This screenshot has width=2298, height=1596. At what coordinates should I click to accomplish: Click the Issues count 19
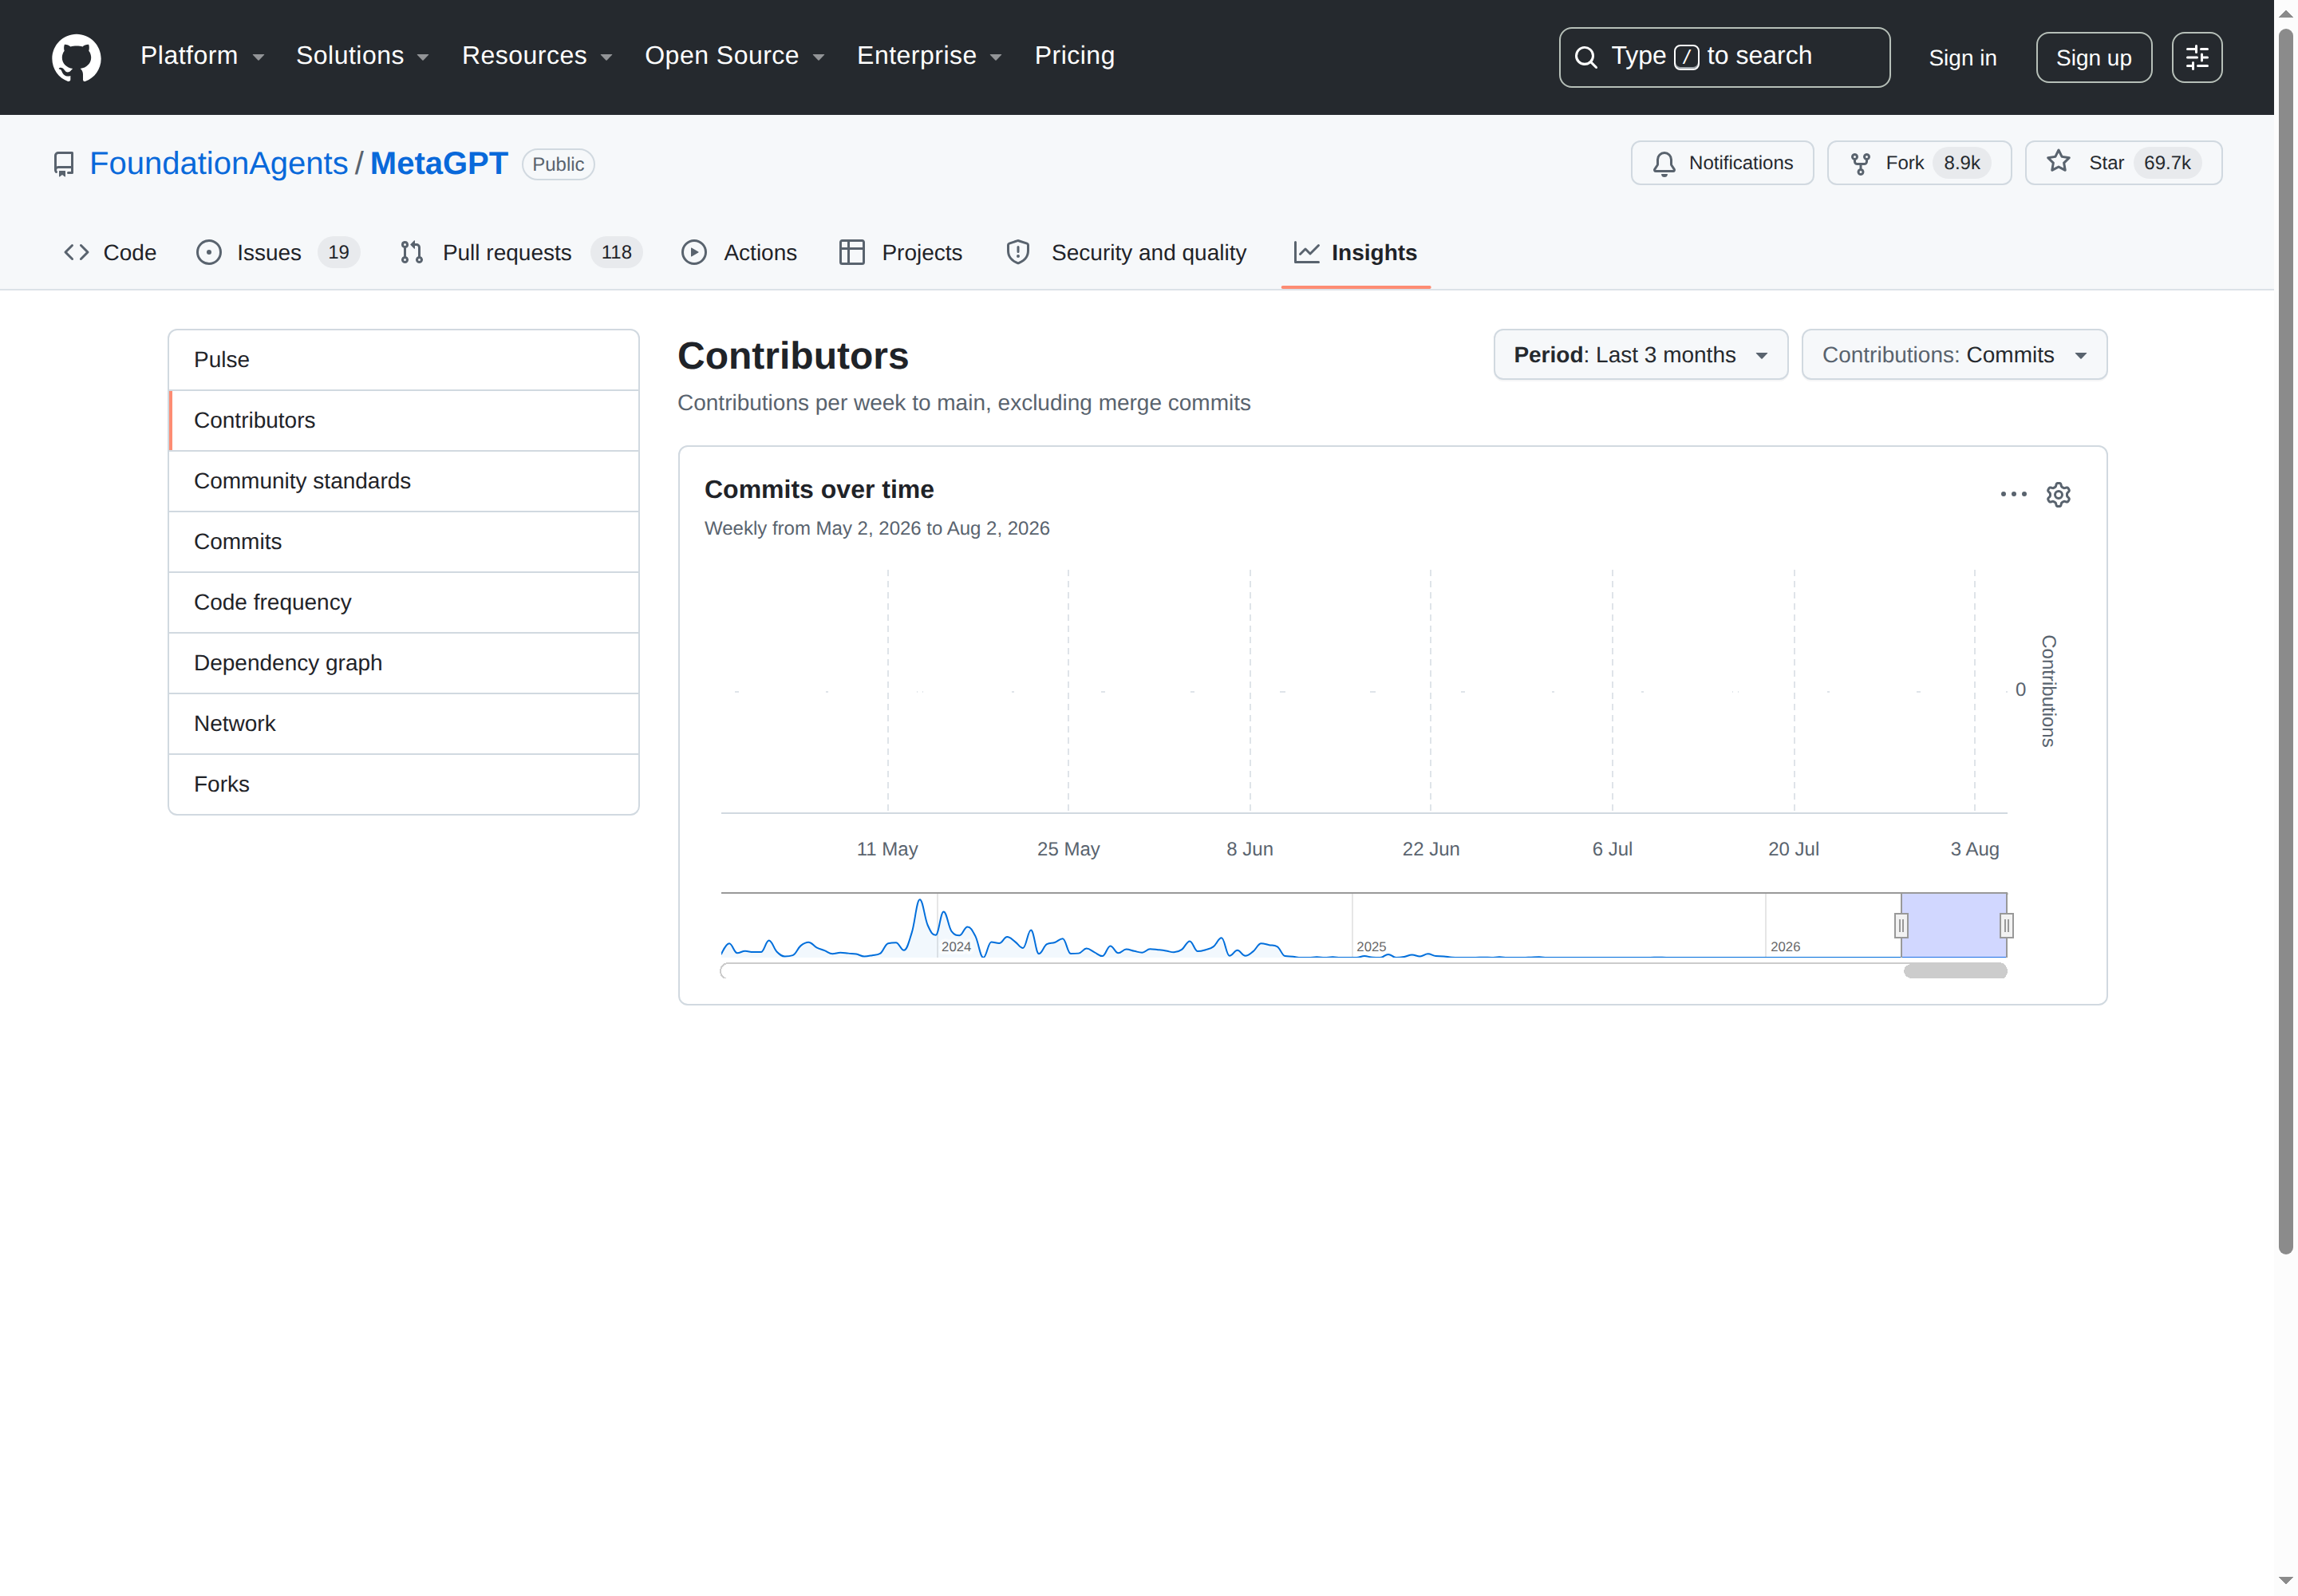(x=338, y=253)
